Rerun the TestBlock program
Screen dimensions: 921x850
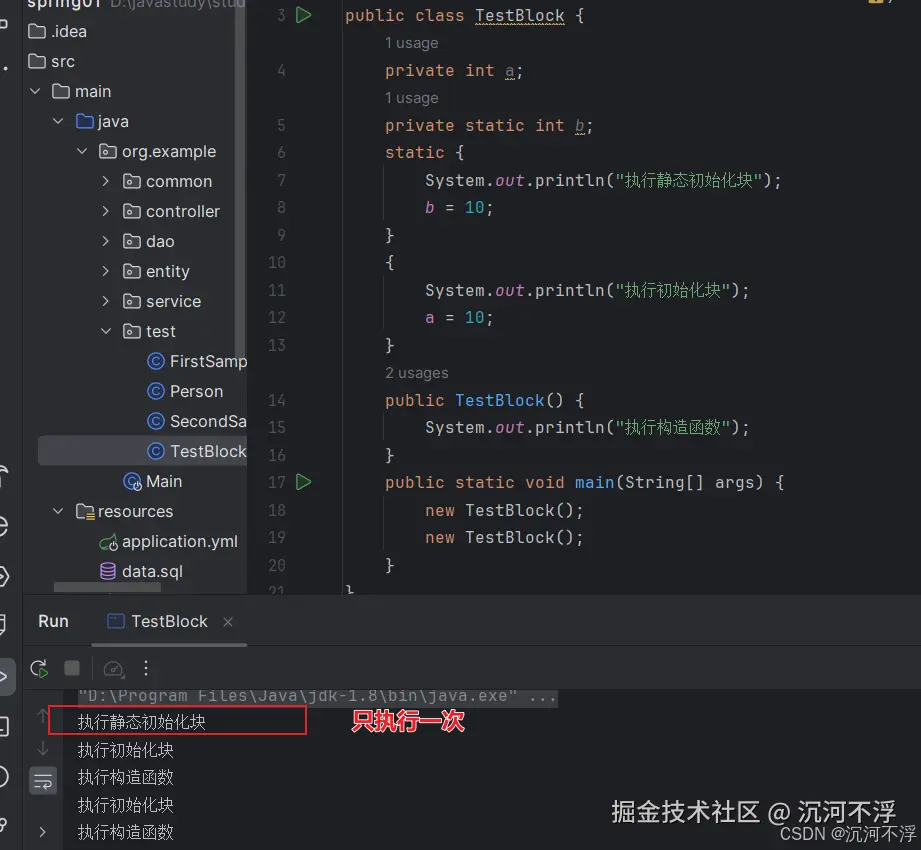(38, 668)
